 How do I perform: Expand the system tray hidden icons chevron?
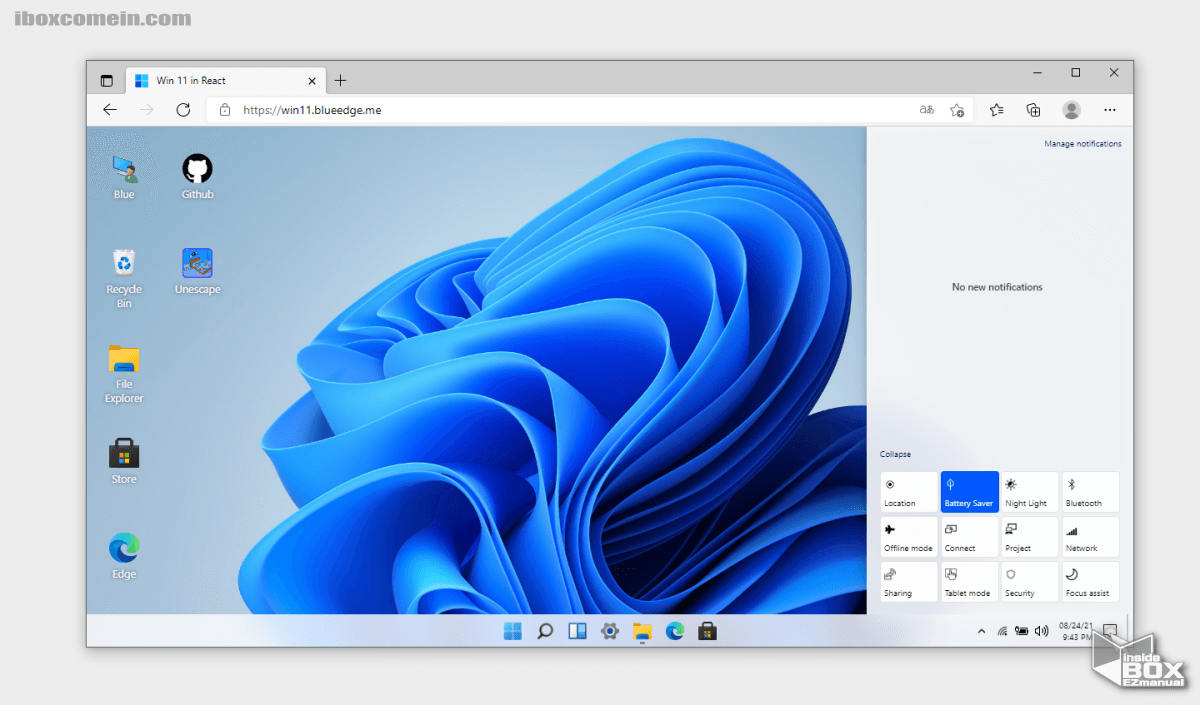[980, 631]
